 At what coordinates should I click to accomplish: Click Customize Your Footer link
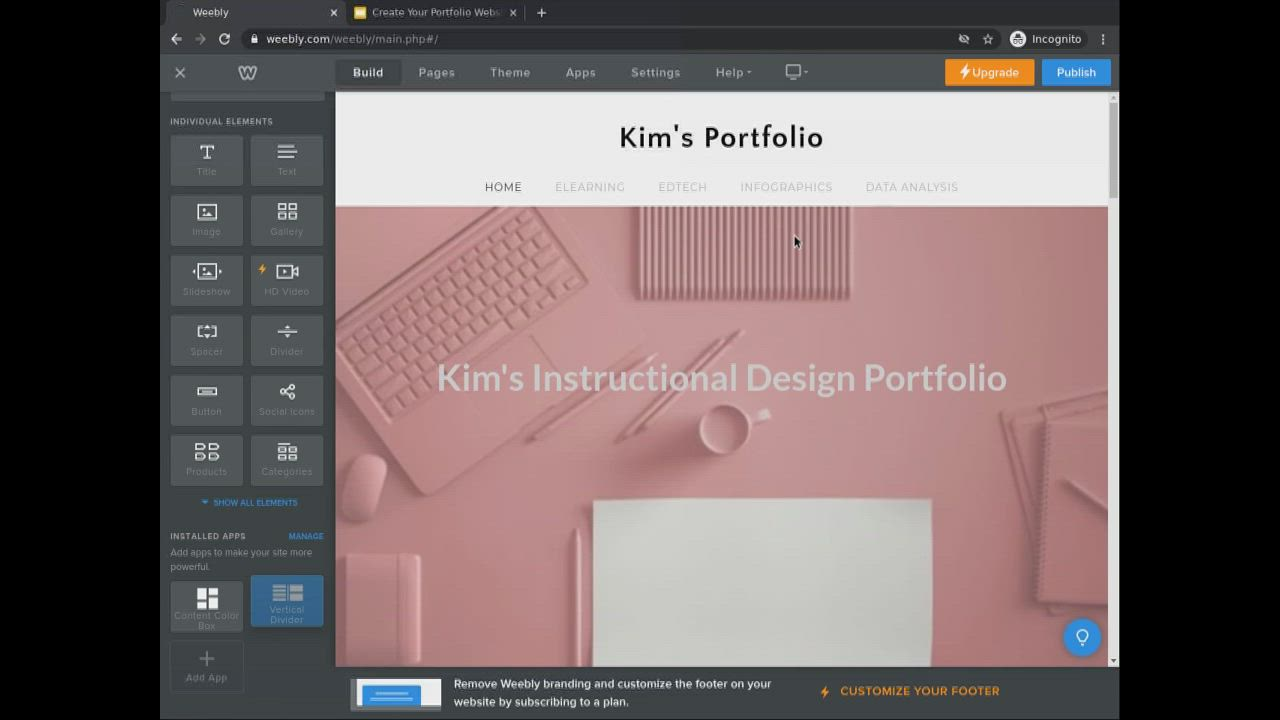[x=910, y=691]
